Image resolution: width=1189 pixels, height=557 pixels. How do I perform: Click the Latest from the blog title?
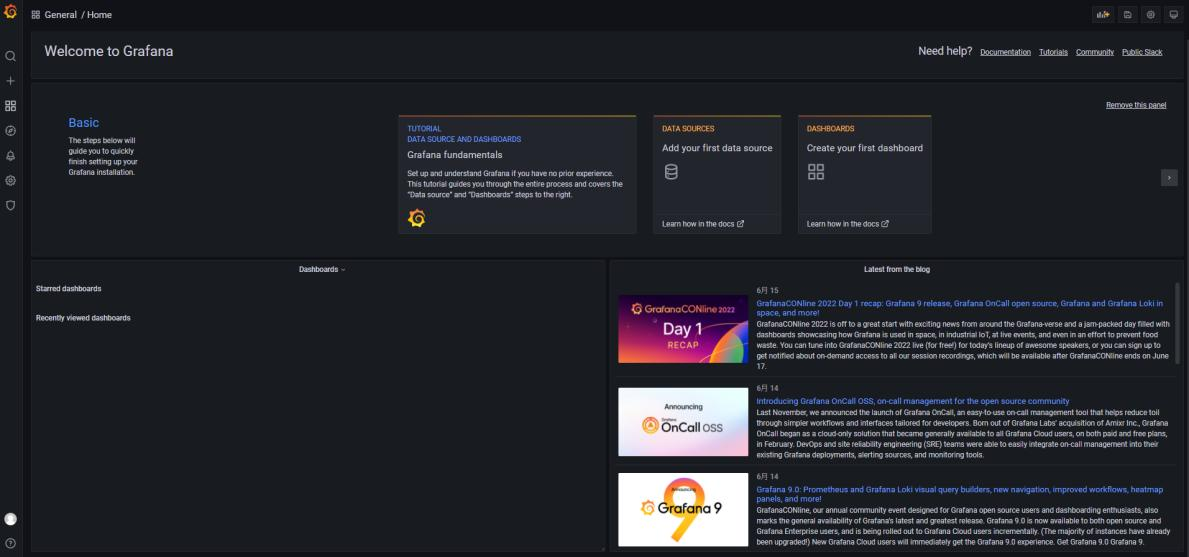897,270
